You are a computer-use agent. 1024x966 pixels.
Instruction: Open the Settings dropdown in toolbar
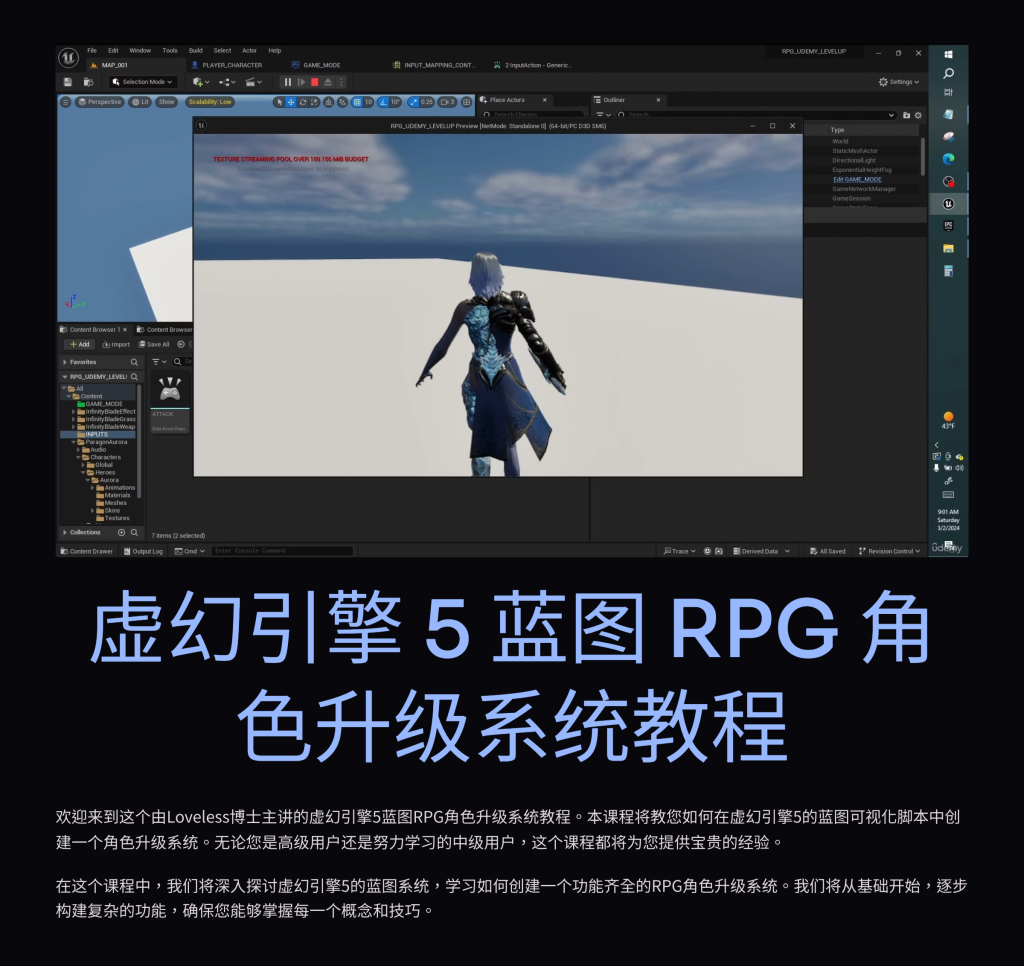899,82
